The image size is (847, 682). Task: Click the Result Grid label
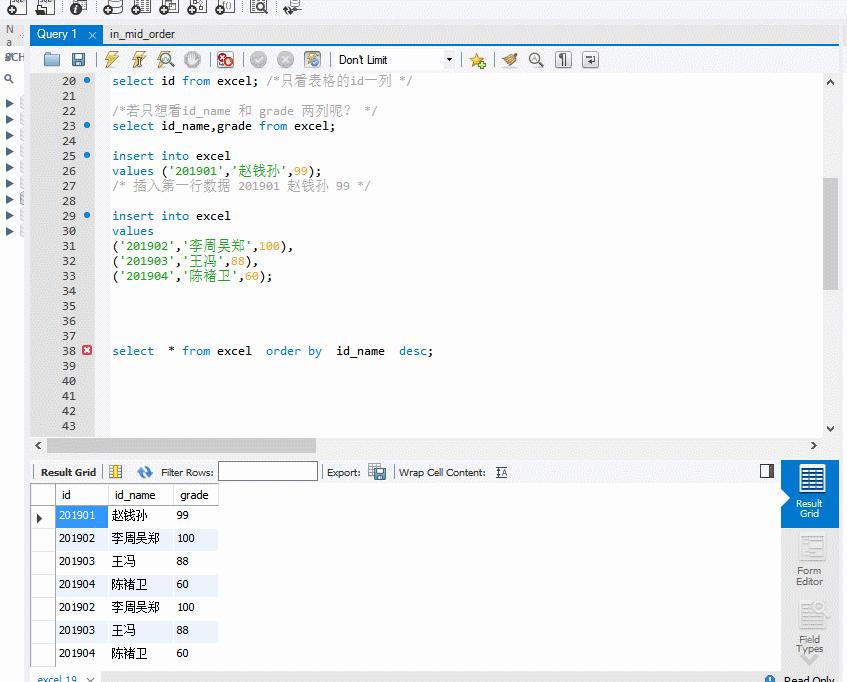point(68,472)
